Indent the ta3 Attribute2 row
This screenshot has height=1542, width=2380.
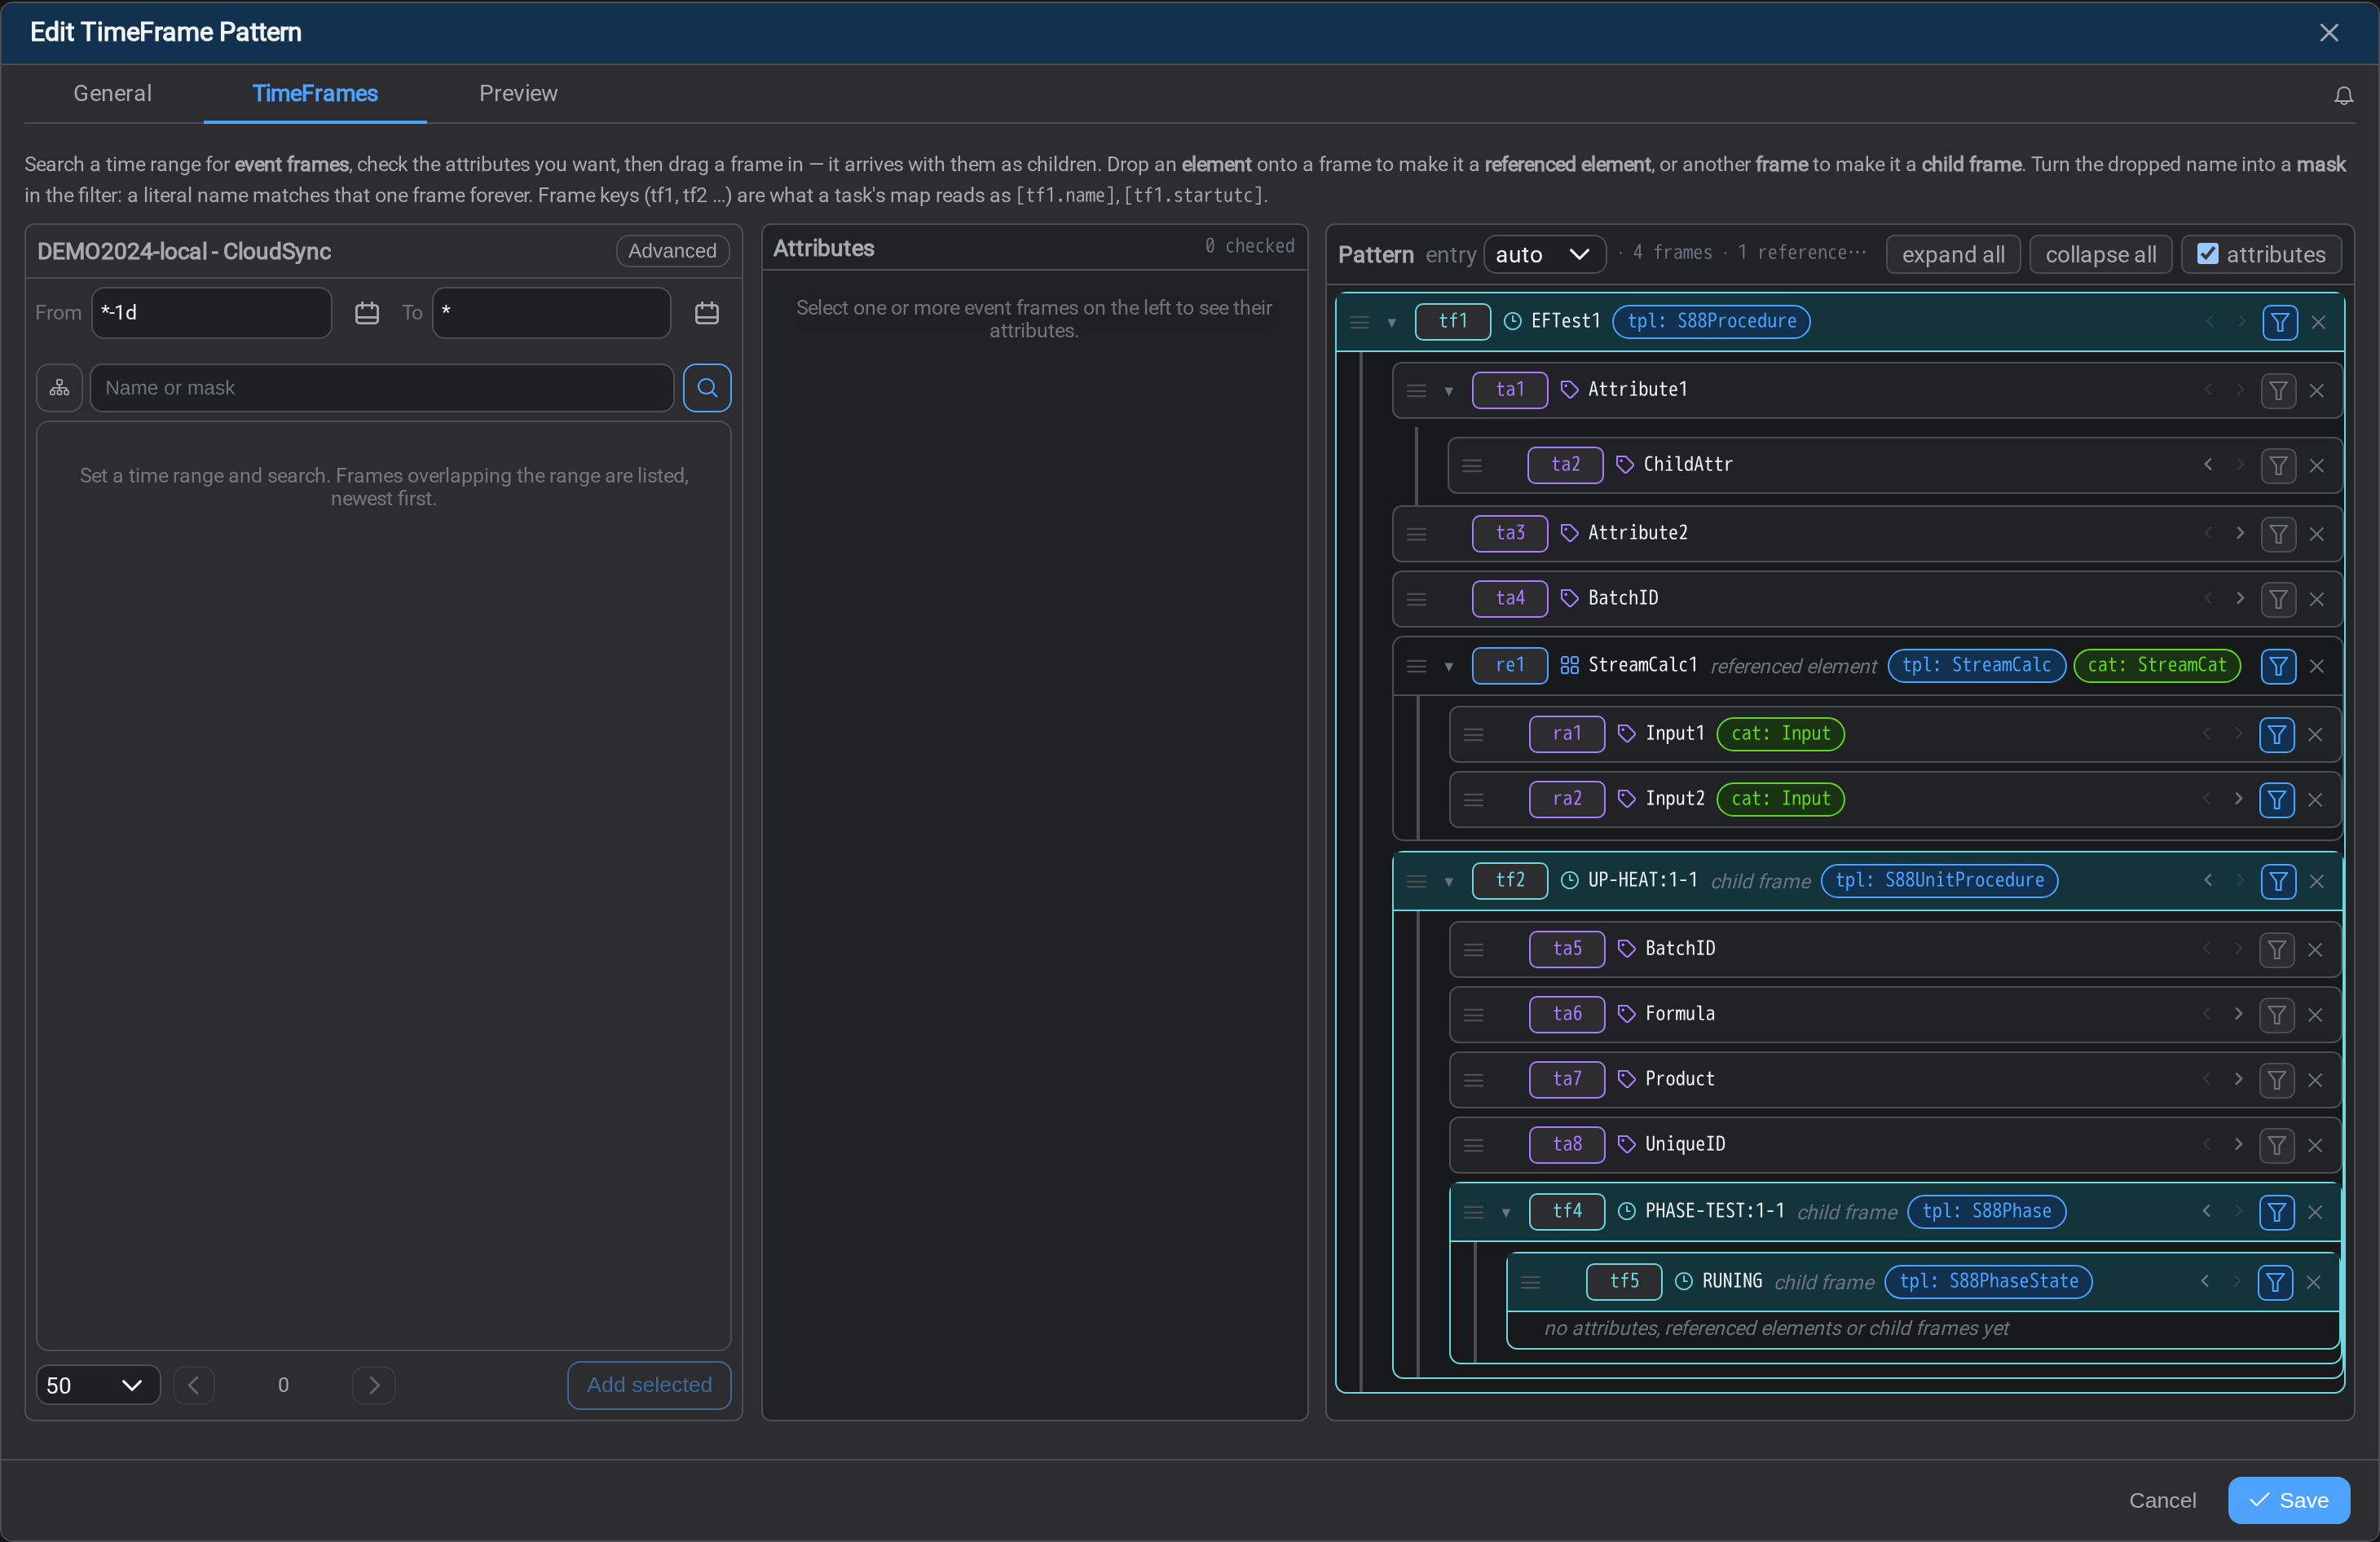(x=2240, y=533)
